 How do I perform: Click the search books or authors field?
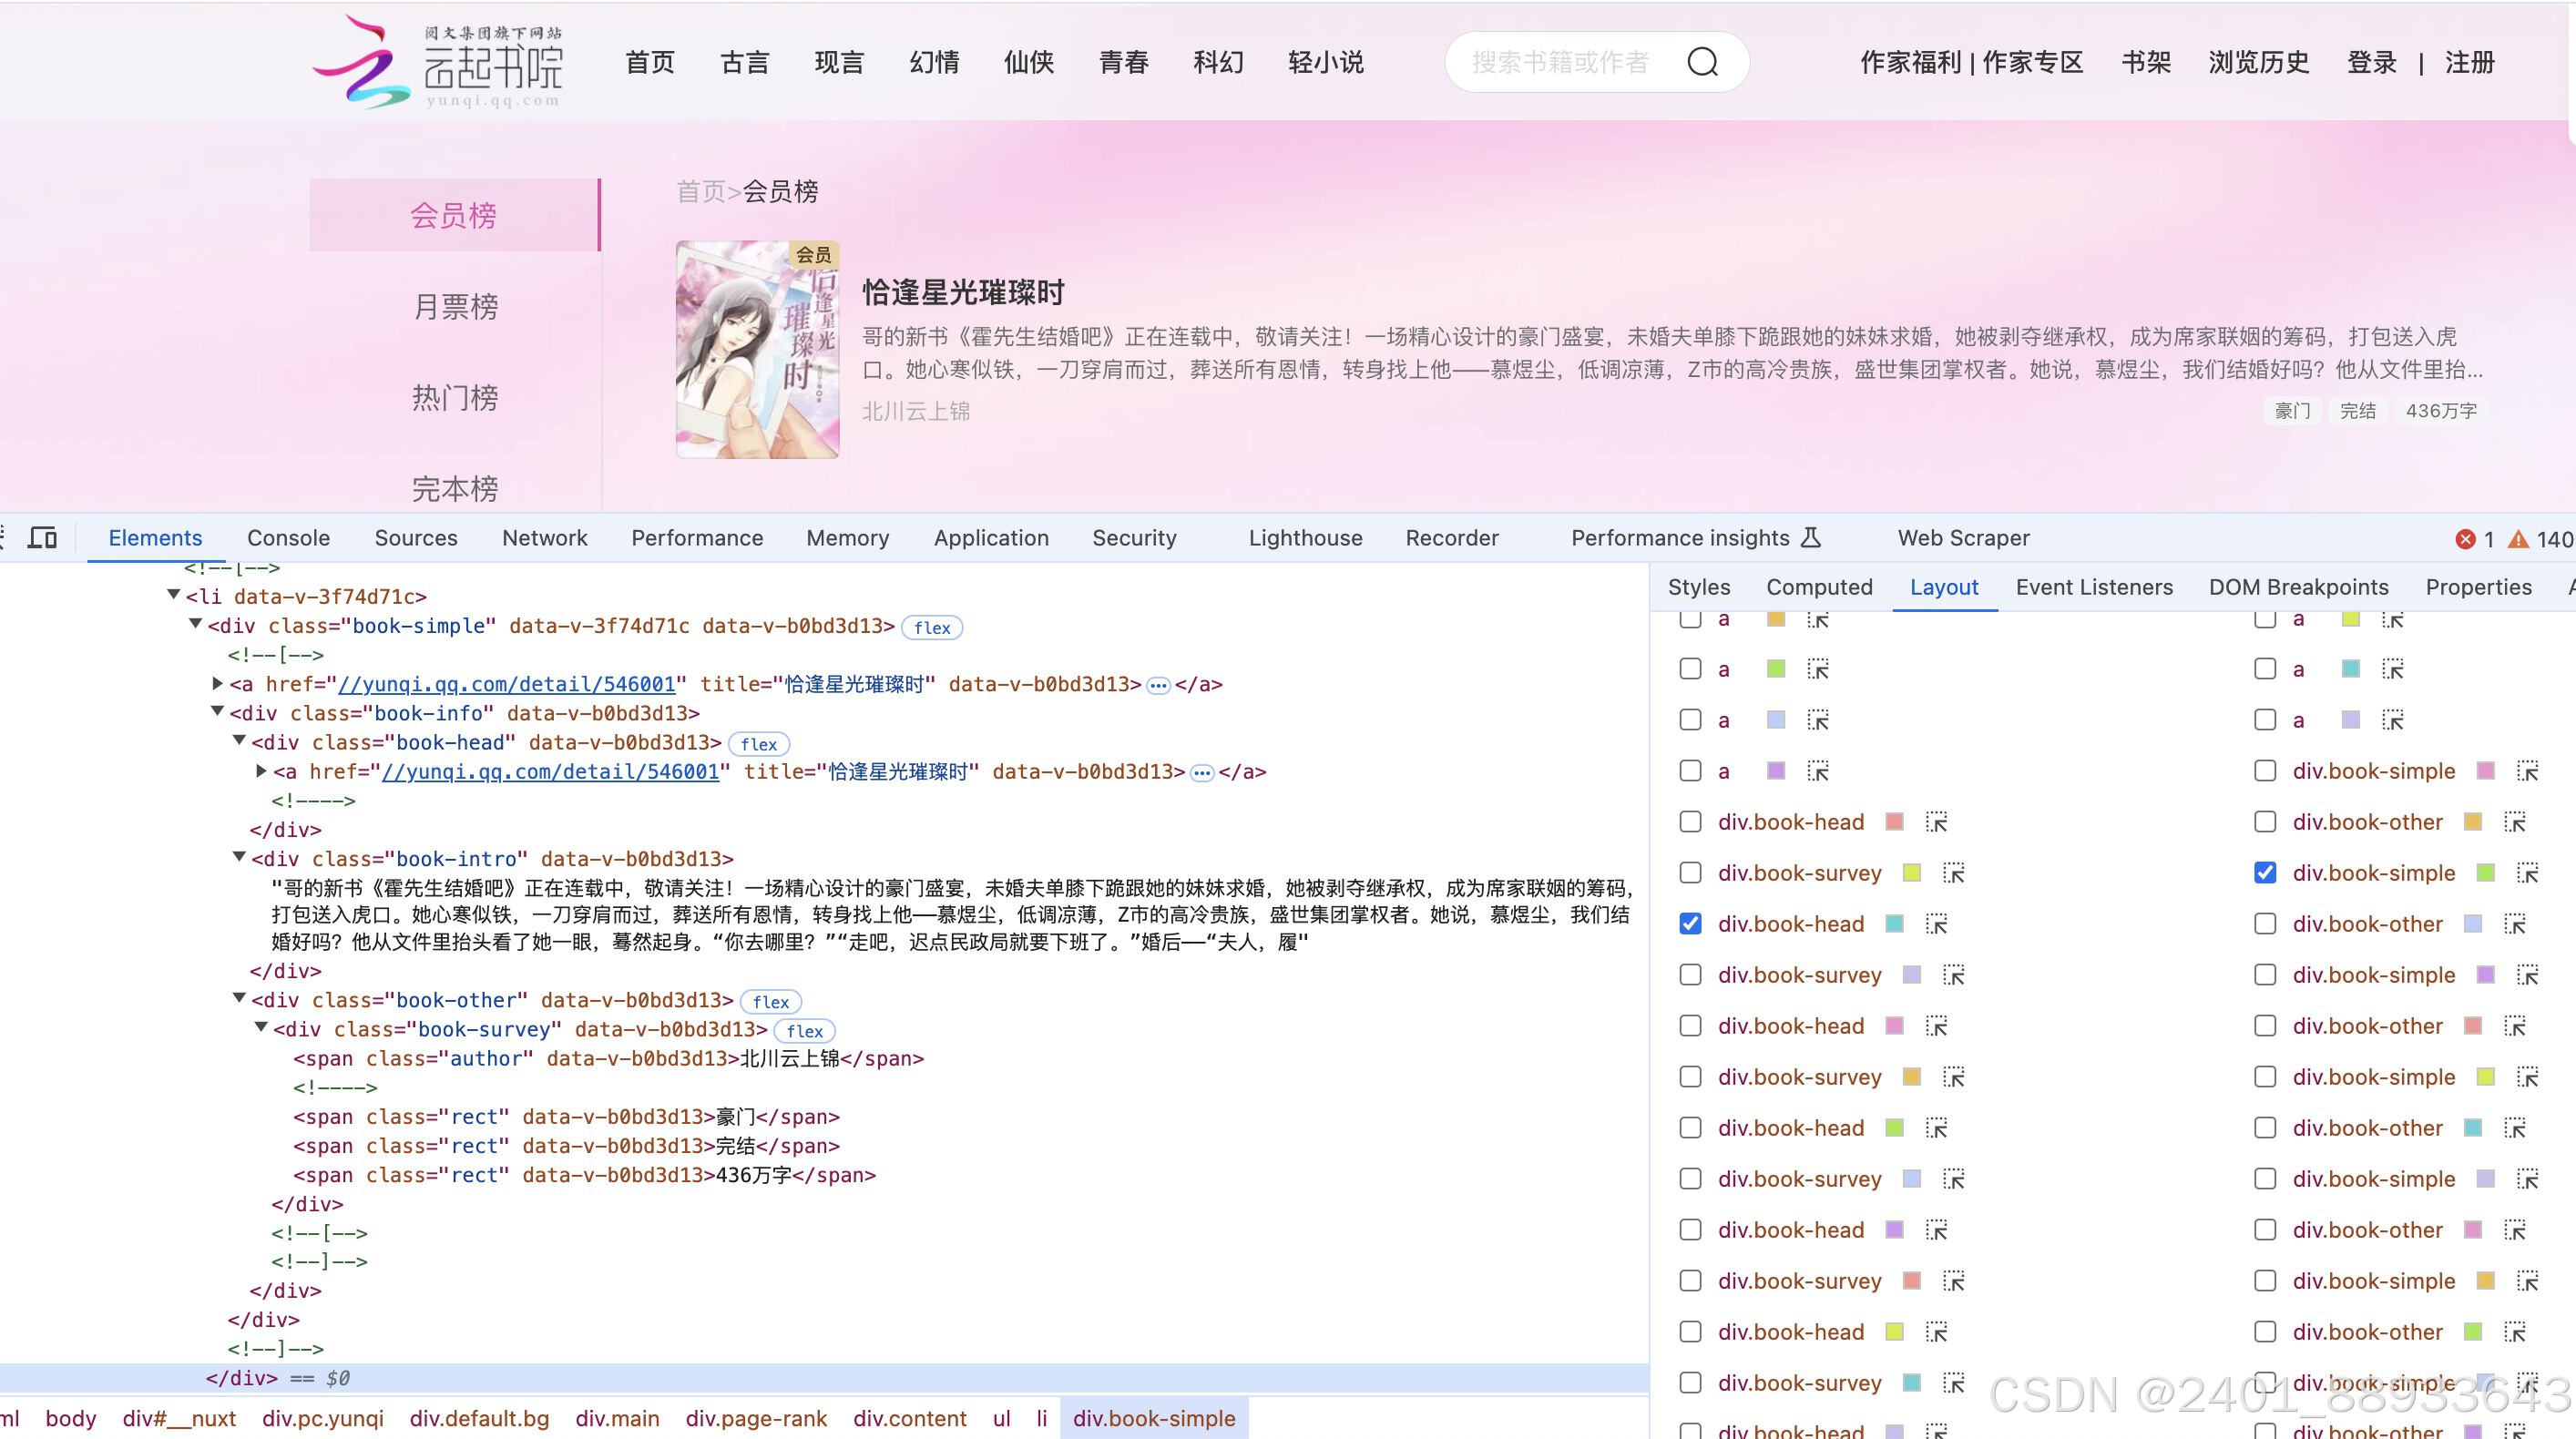[x=1560, y=62]
